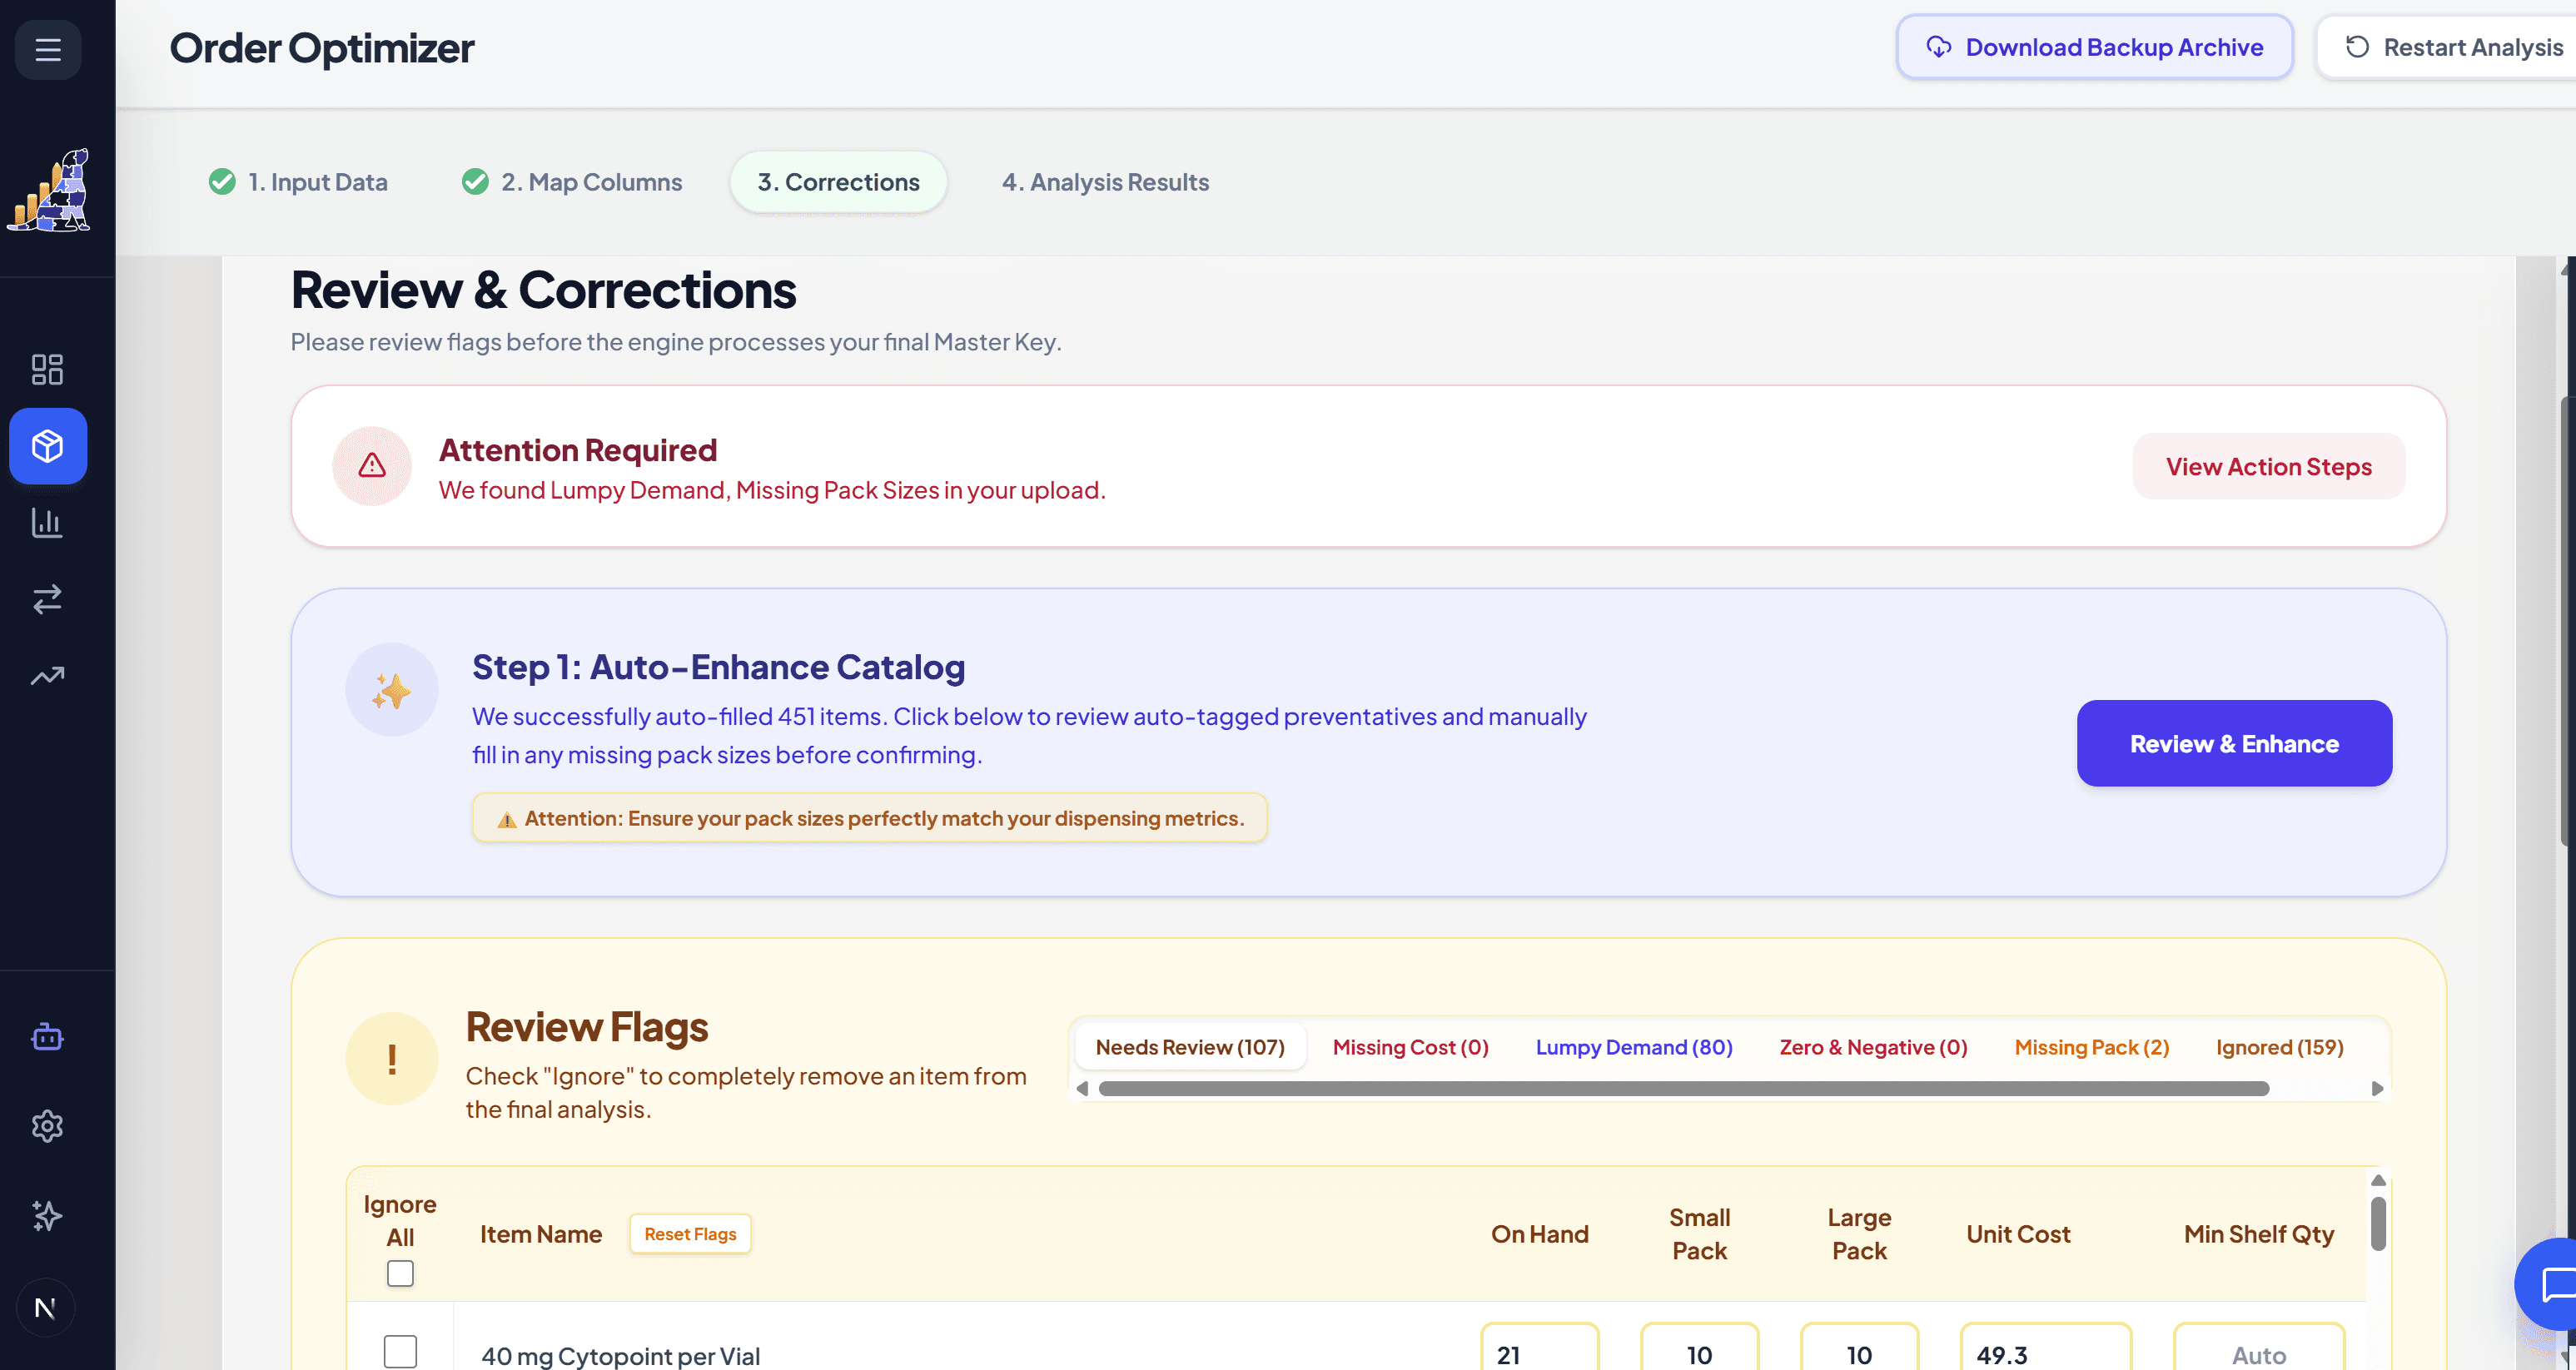Go to step 4. Analysis Results

coord(1105,182)
